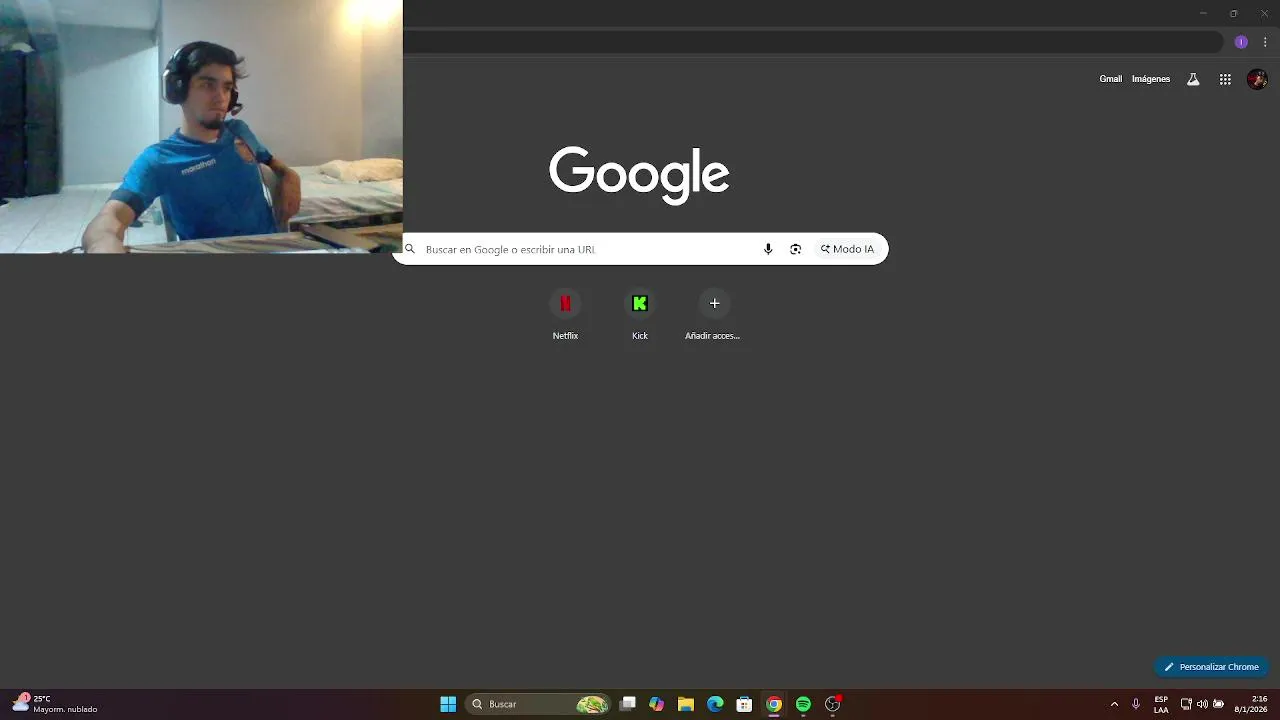Open Search Labs flask icon
This screenshot has width=1280, height=720.
click(x=1193, y=79)
